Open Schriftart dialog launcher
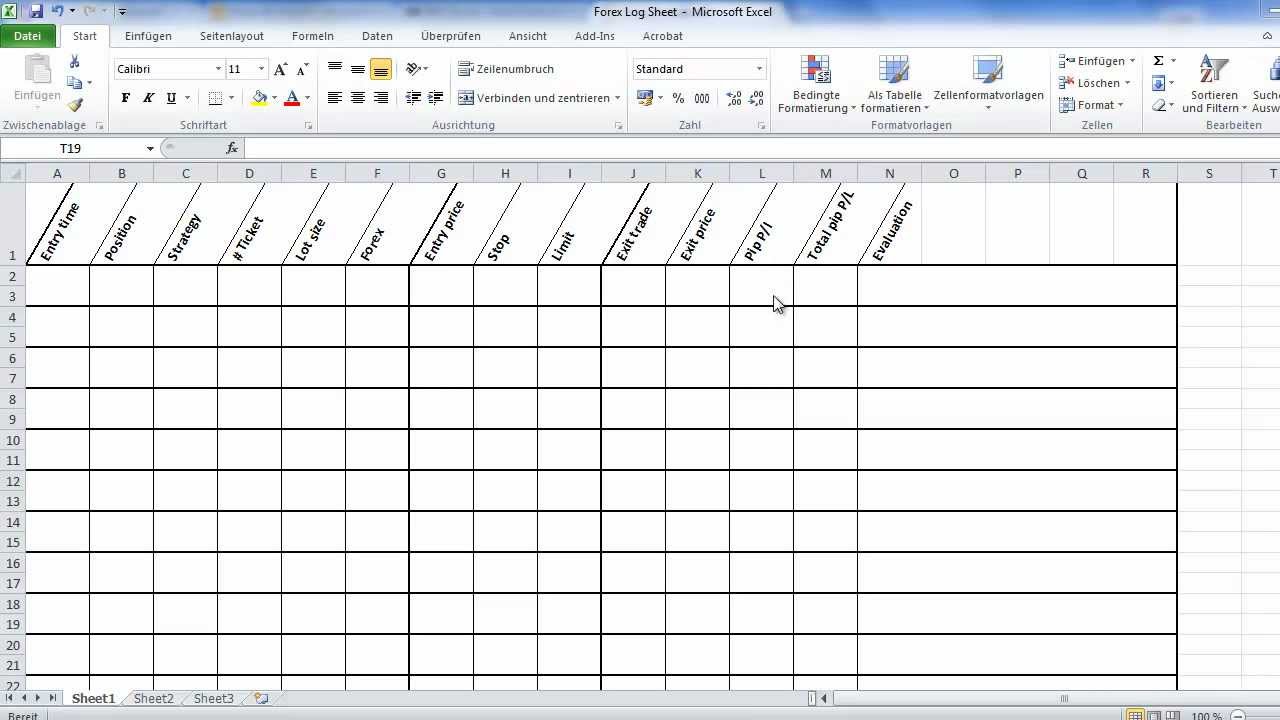Image resolution: width=1280 pixels, height=720 pixels. tap(308, 126)
